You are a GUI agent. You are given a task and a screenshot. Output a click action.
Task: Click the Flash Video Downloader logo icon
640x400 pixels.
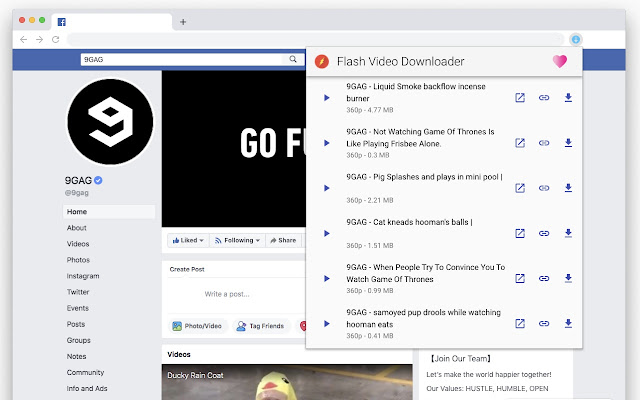pyautogui.click(x=322, y=62)
